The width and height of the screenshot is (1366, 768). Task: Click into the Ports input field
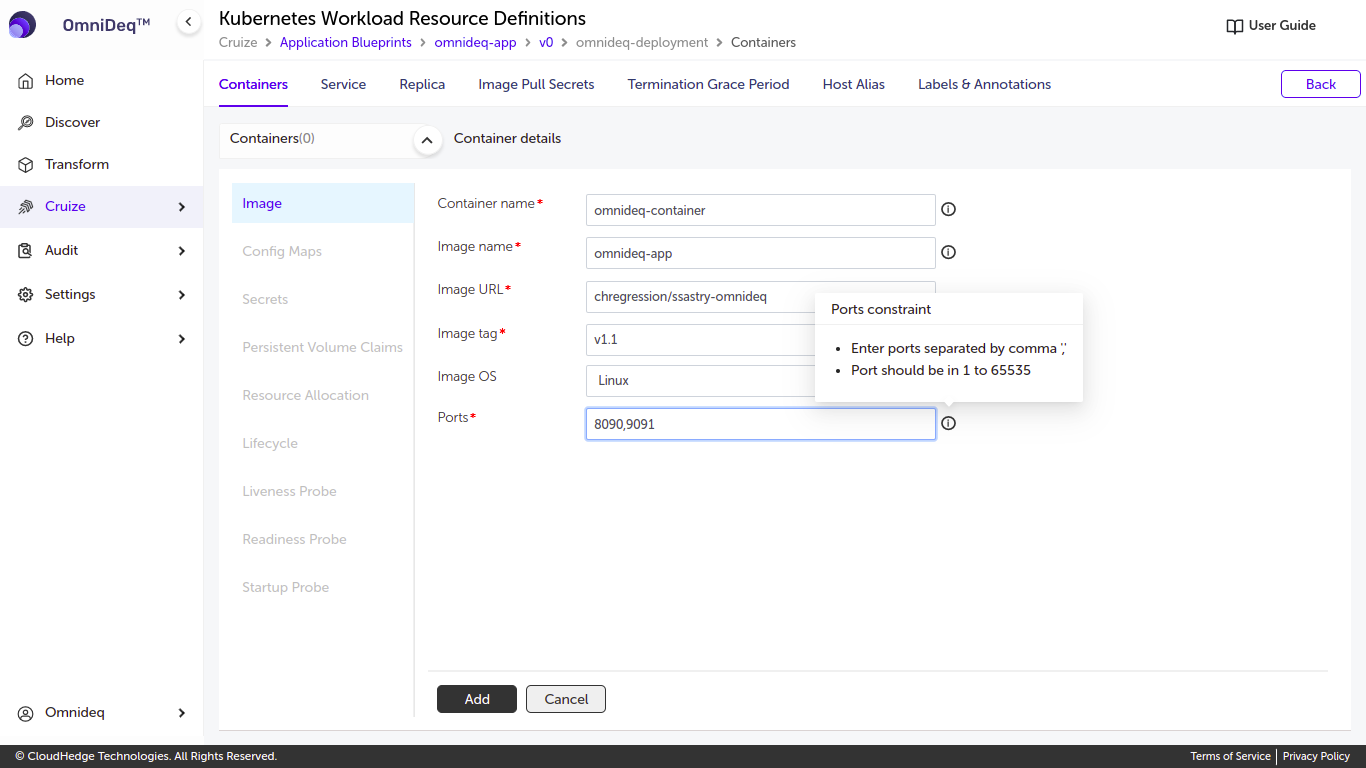(x=760, y=424)
